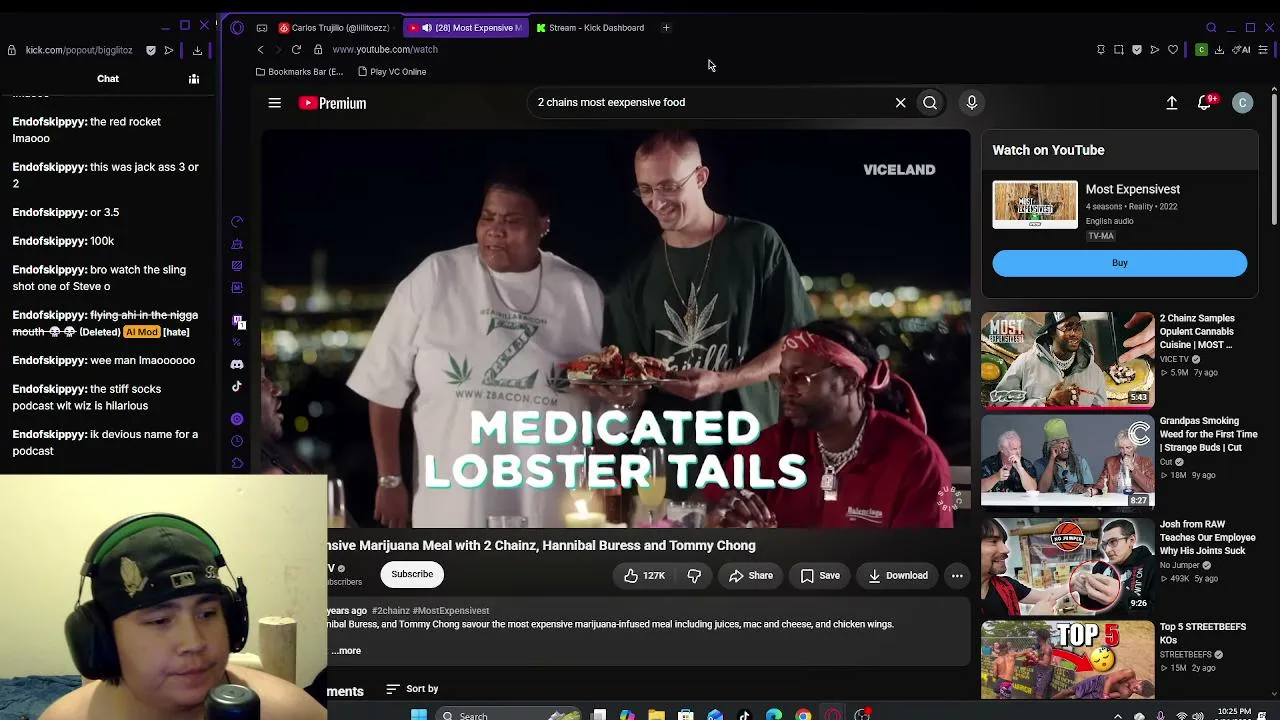
Task: Open Josh from RAW joints video thumbnail
Action: pos(1067,565)
